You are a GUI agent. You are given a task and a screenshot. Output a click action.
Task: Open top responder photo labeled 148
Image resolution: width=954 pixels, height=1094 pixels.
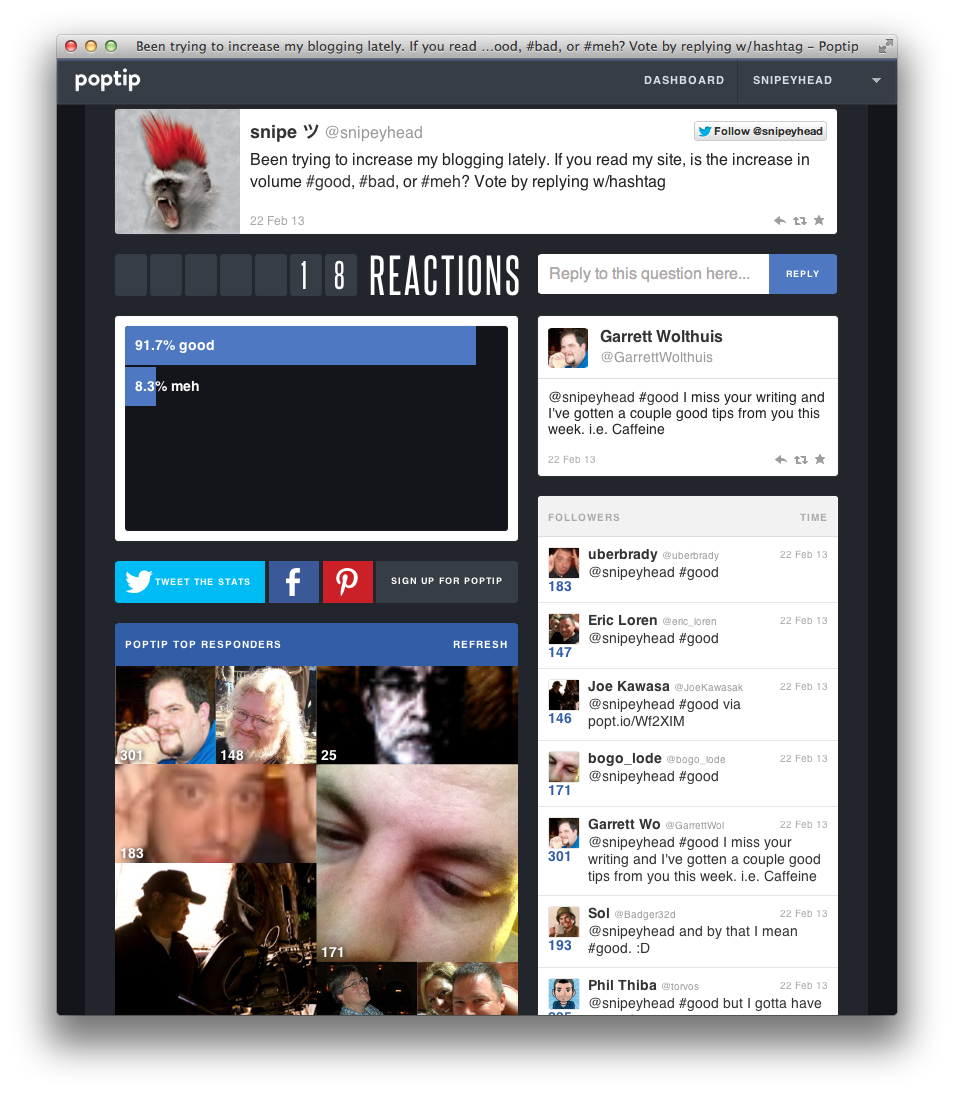tap(266, 715)
